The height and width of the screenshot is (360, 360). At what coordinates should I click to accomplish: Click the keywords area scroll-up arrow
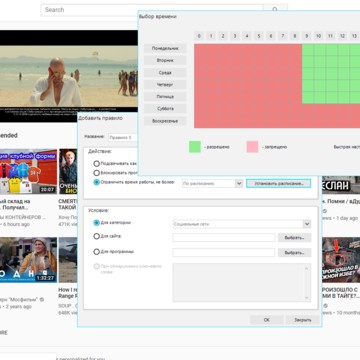(x=307, y=267)
